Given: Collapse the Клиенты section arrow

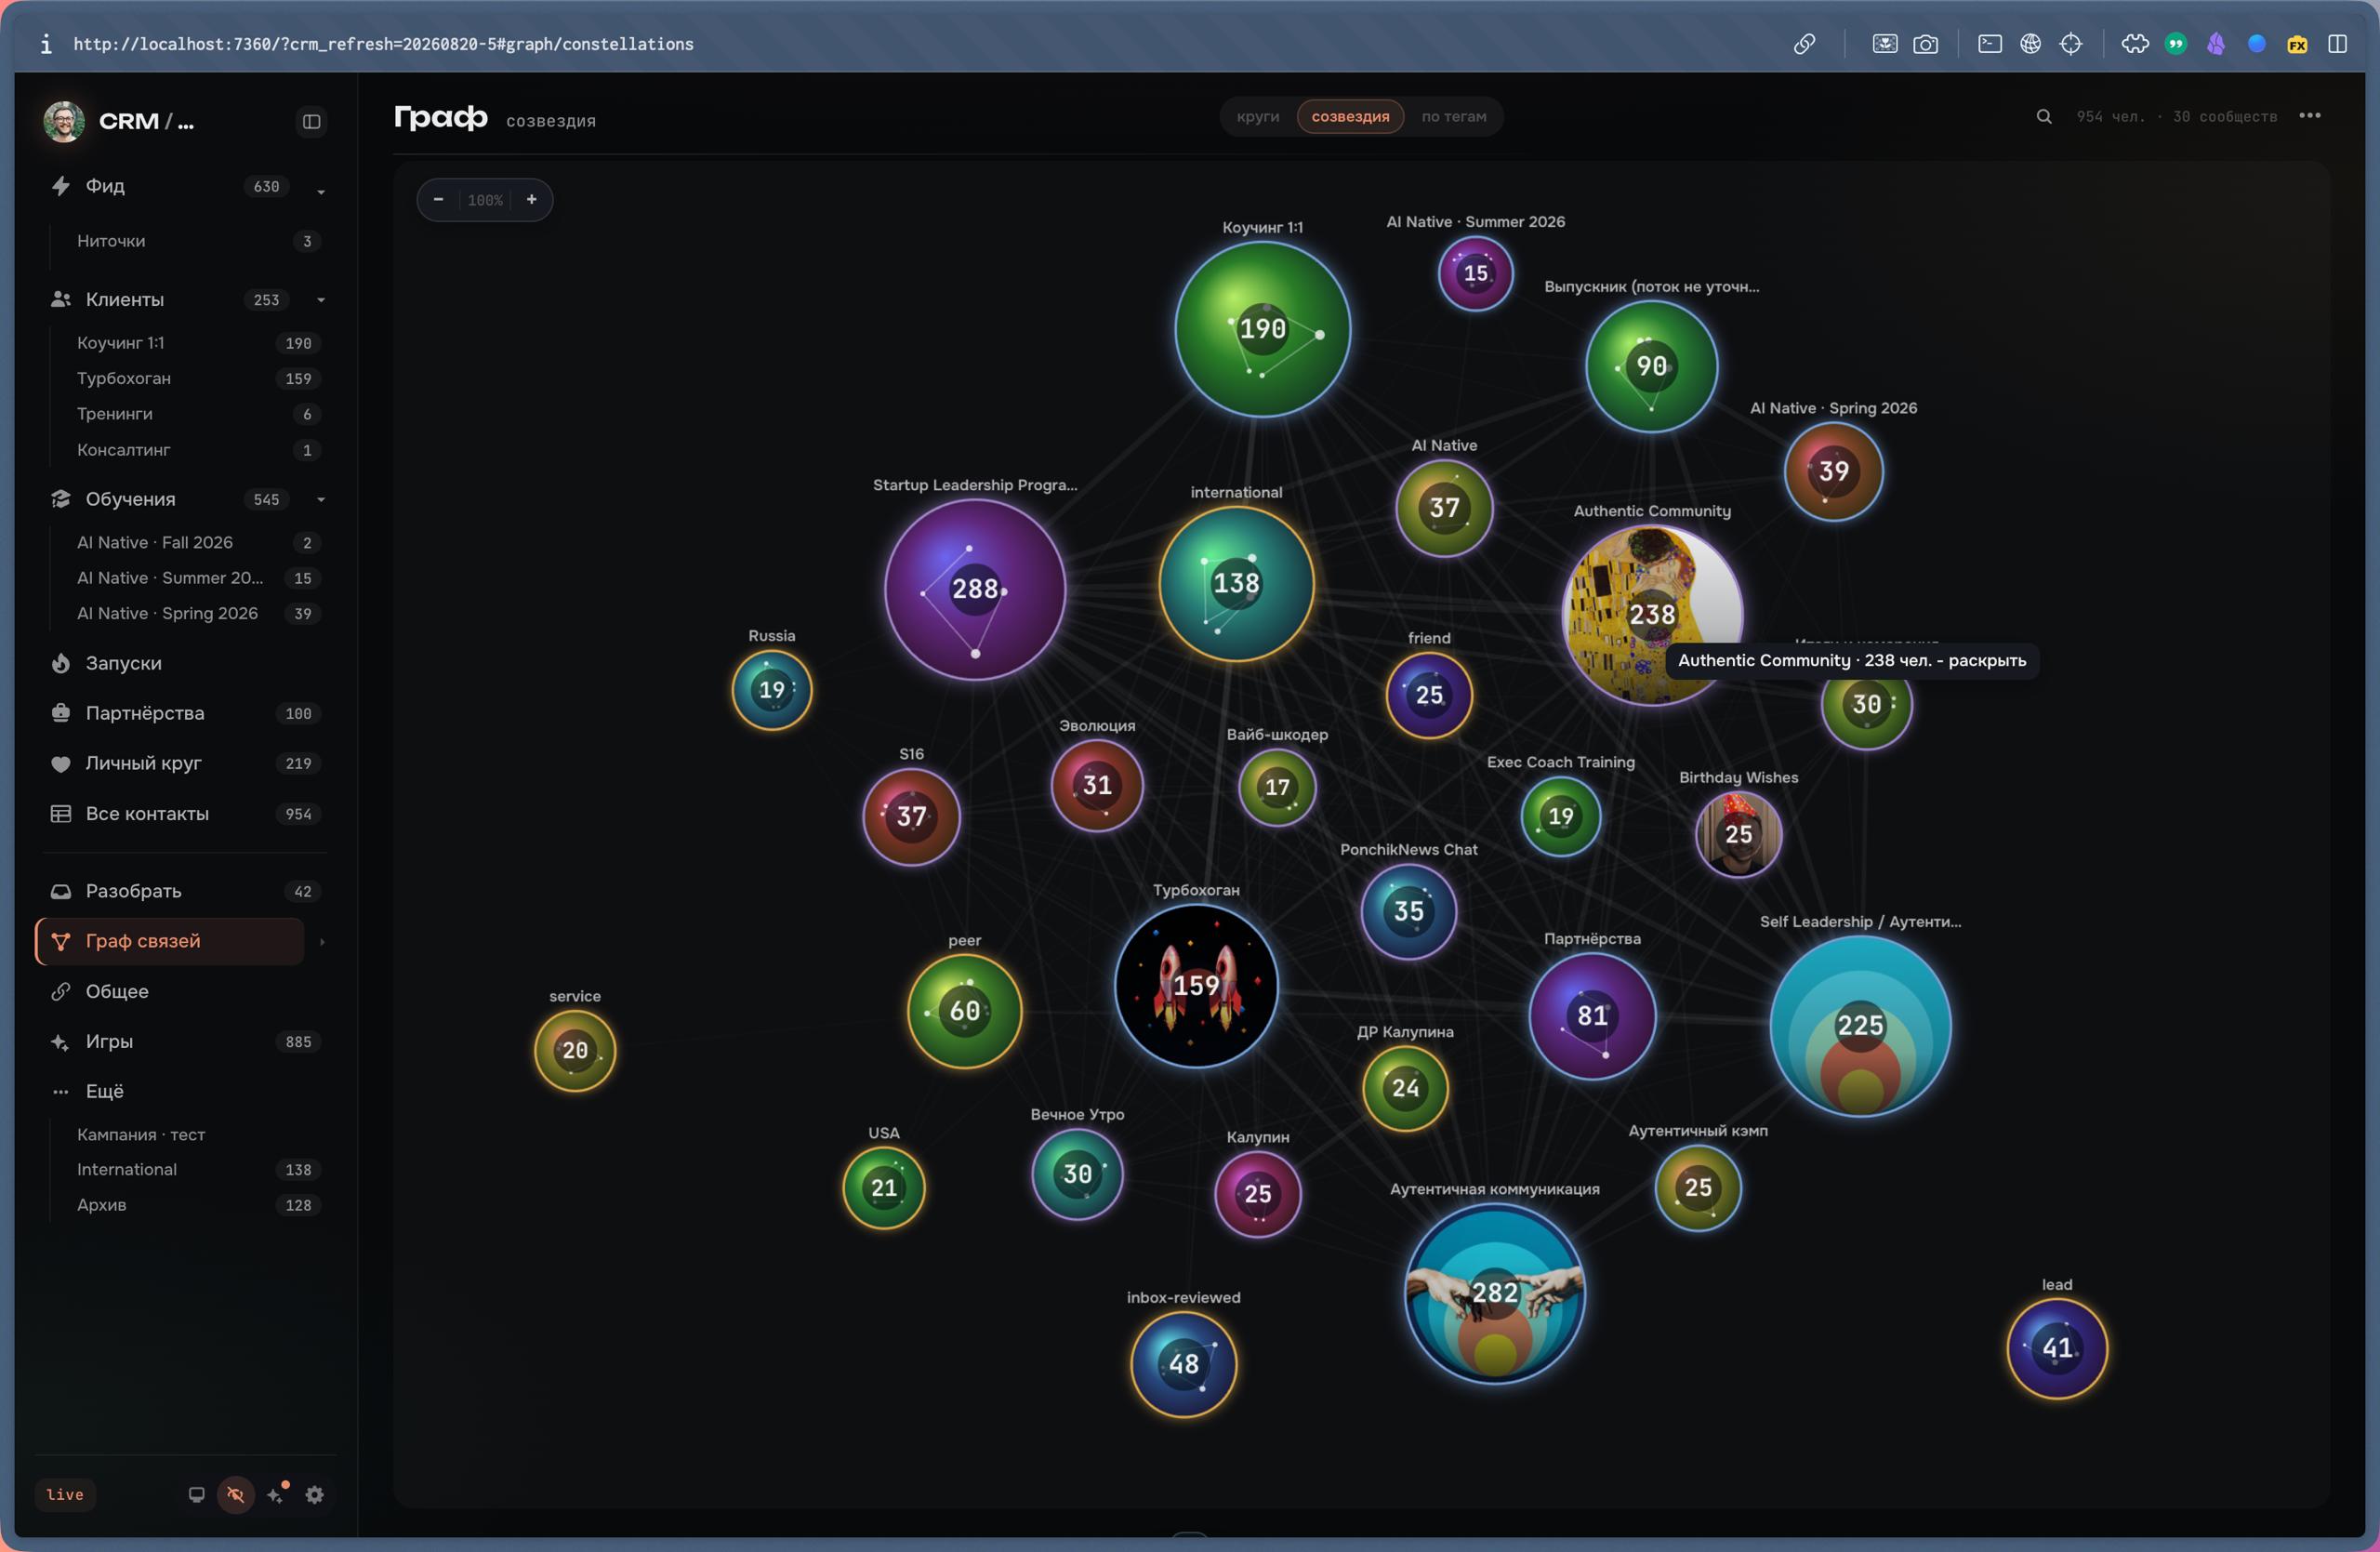Looking at the screenshot, I should pyautogui.click(x=321, y=299).
